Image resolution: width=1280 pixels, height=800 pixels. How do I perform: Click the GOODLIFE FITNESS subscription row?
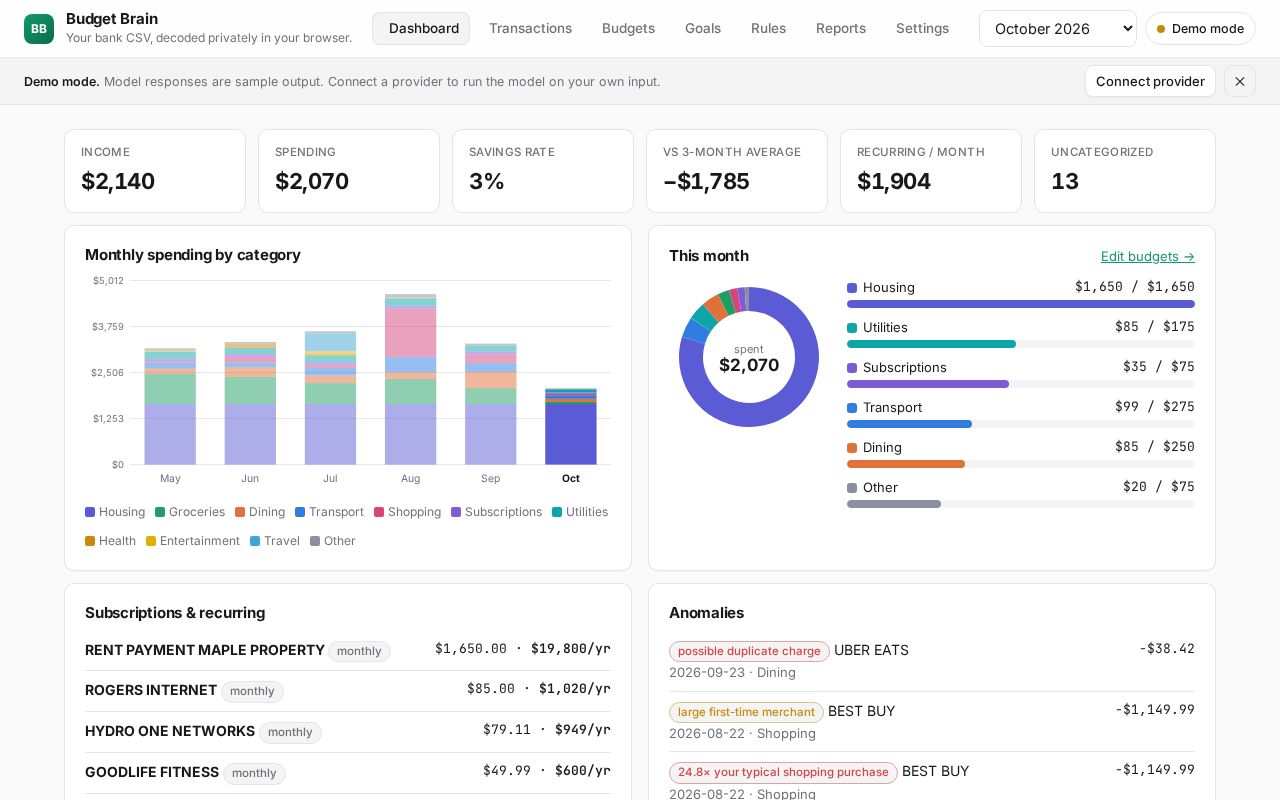click(x=348, y=773)
